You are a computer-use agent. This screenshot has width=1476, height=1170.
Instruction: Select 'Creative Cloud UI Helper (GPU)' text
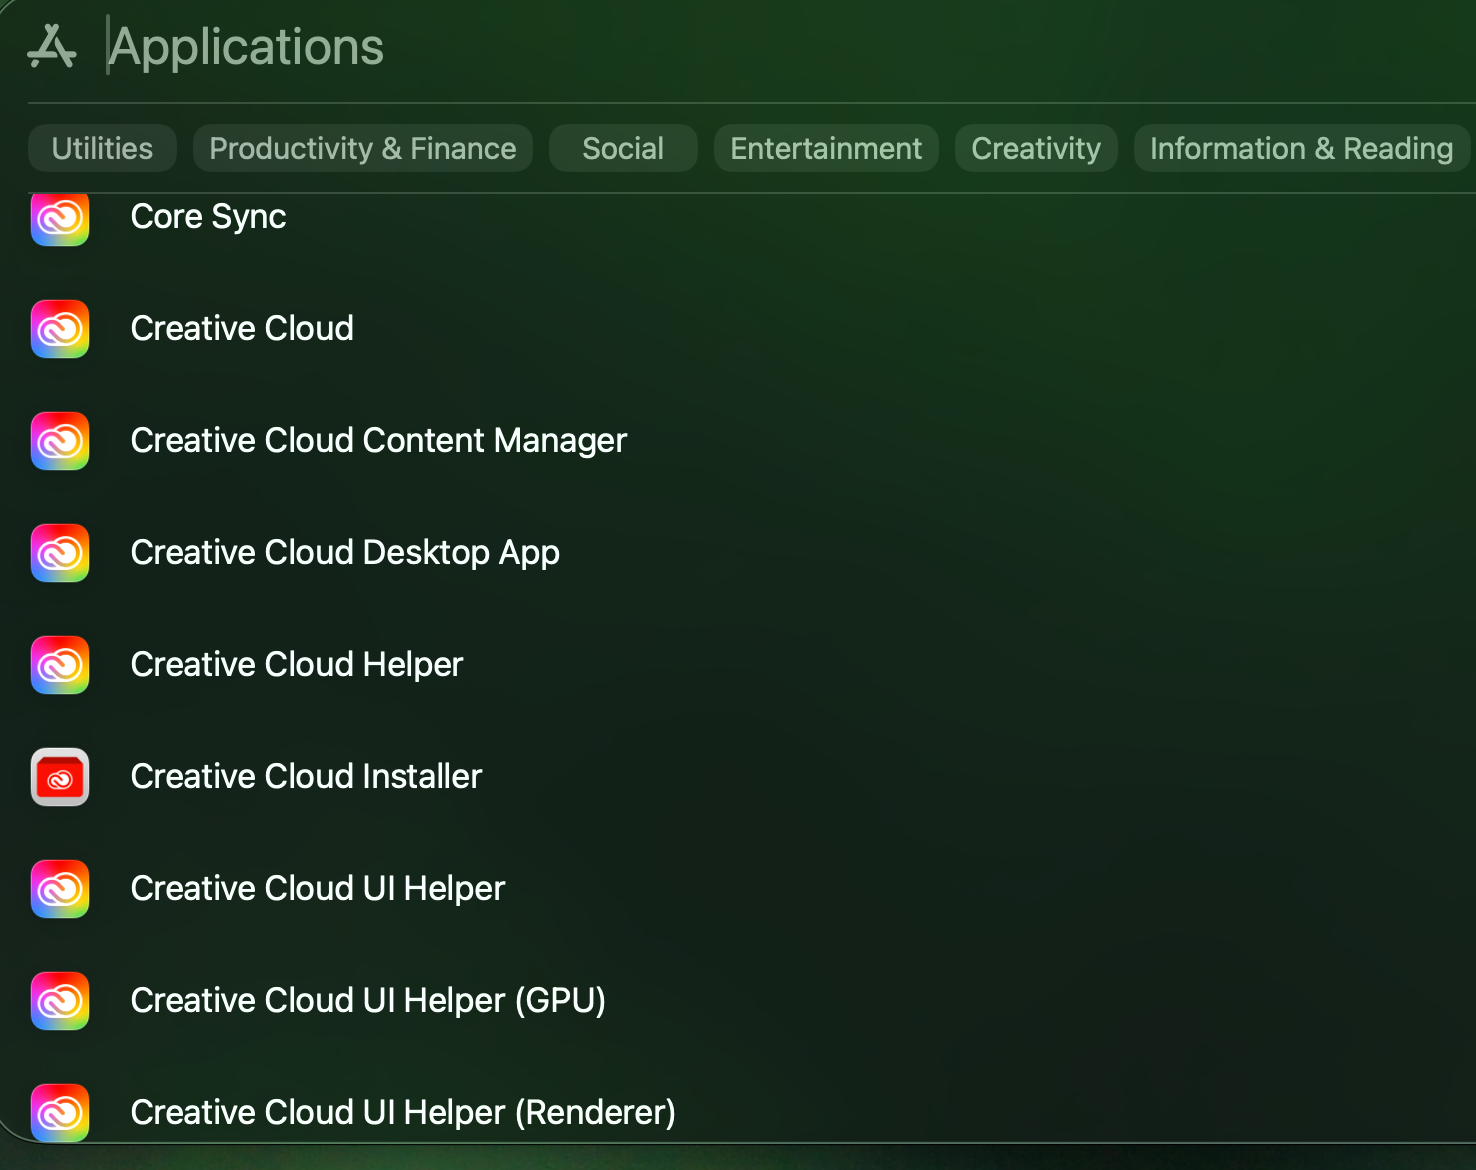point(368,1001)
